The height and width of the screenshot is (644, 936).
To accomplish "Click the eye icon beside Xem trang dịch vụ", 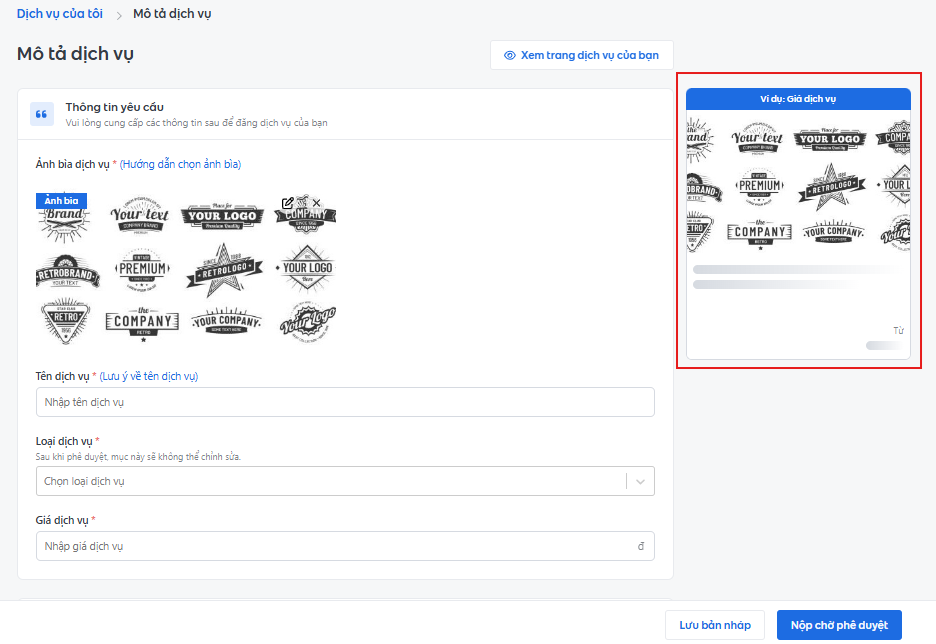I will pos(509,55).
